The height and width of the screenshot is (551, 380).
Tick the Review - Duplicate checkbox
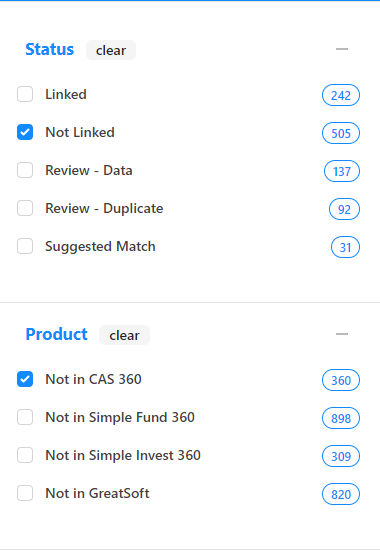click(25, 208)
